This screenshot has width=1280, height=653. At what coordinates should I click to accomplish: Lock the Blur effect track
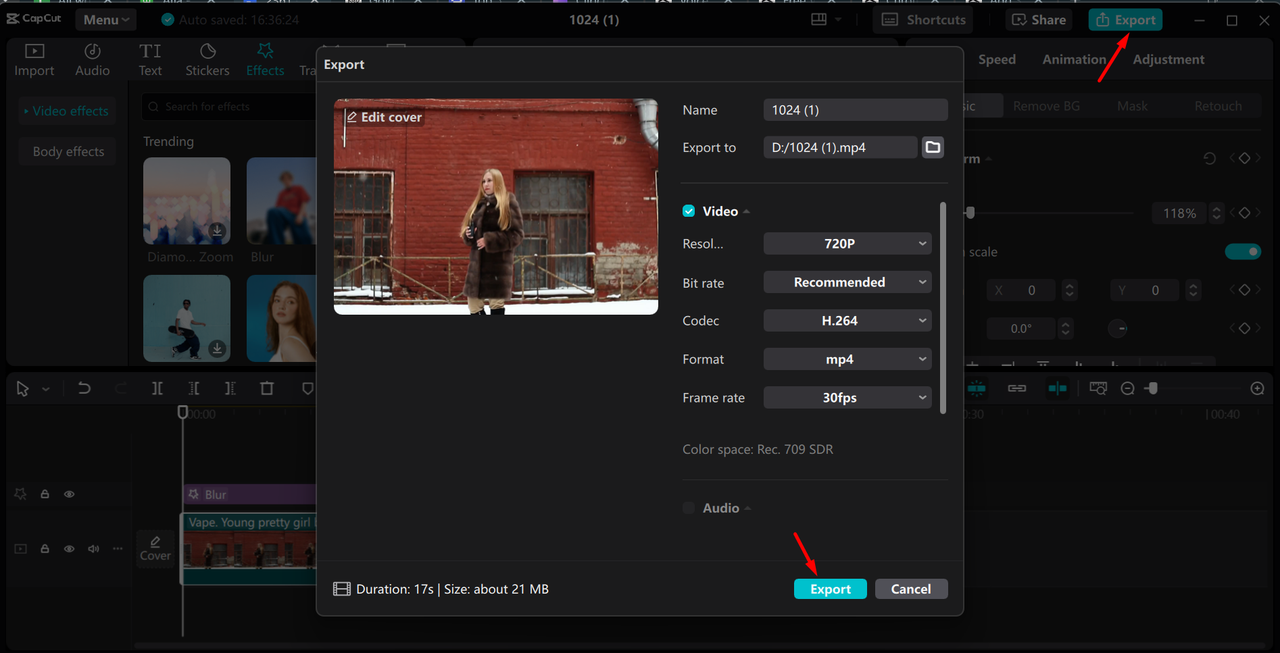coord(45,494)
